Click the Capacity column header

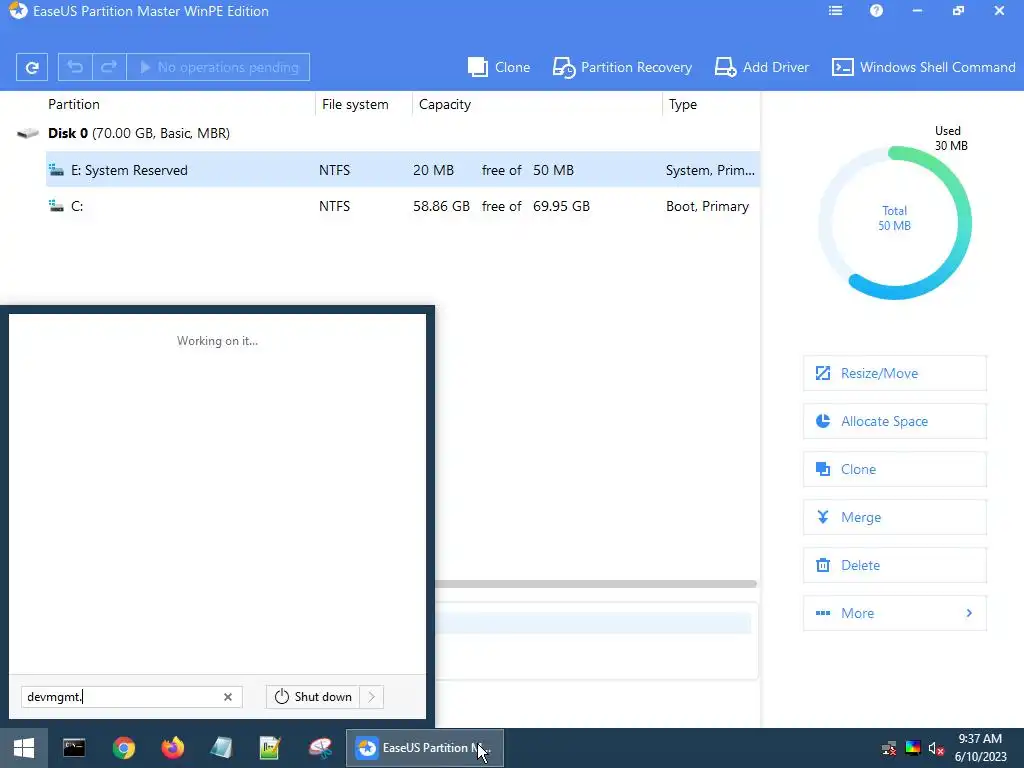point(445,104)
